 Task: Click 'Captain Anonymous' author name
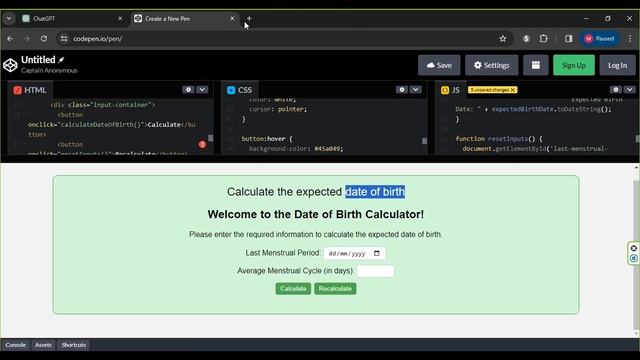49,71
